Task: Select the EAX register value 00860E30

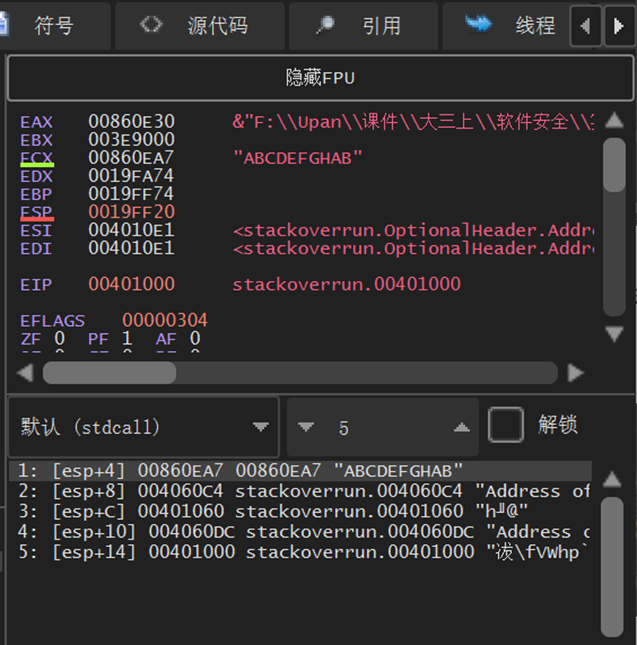Action: pyautogui.click(x=132, y=121)
